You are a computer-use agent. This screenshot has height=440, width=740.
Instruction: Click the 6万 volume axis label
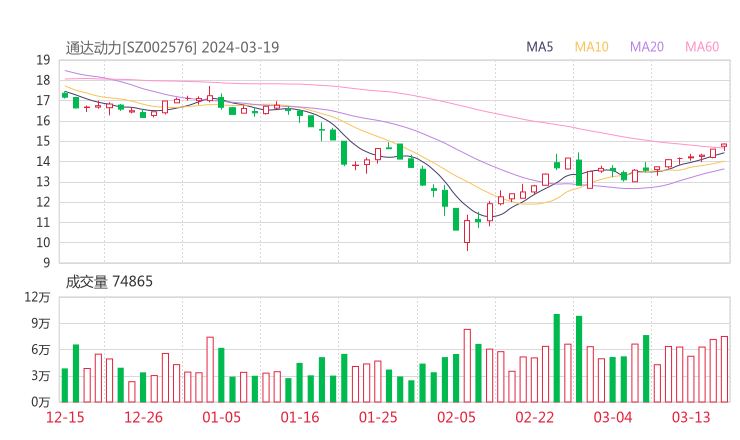coord(41,350)
